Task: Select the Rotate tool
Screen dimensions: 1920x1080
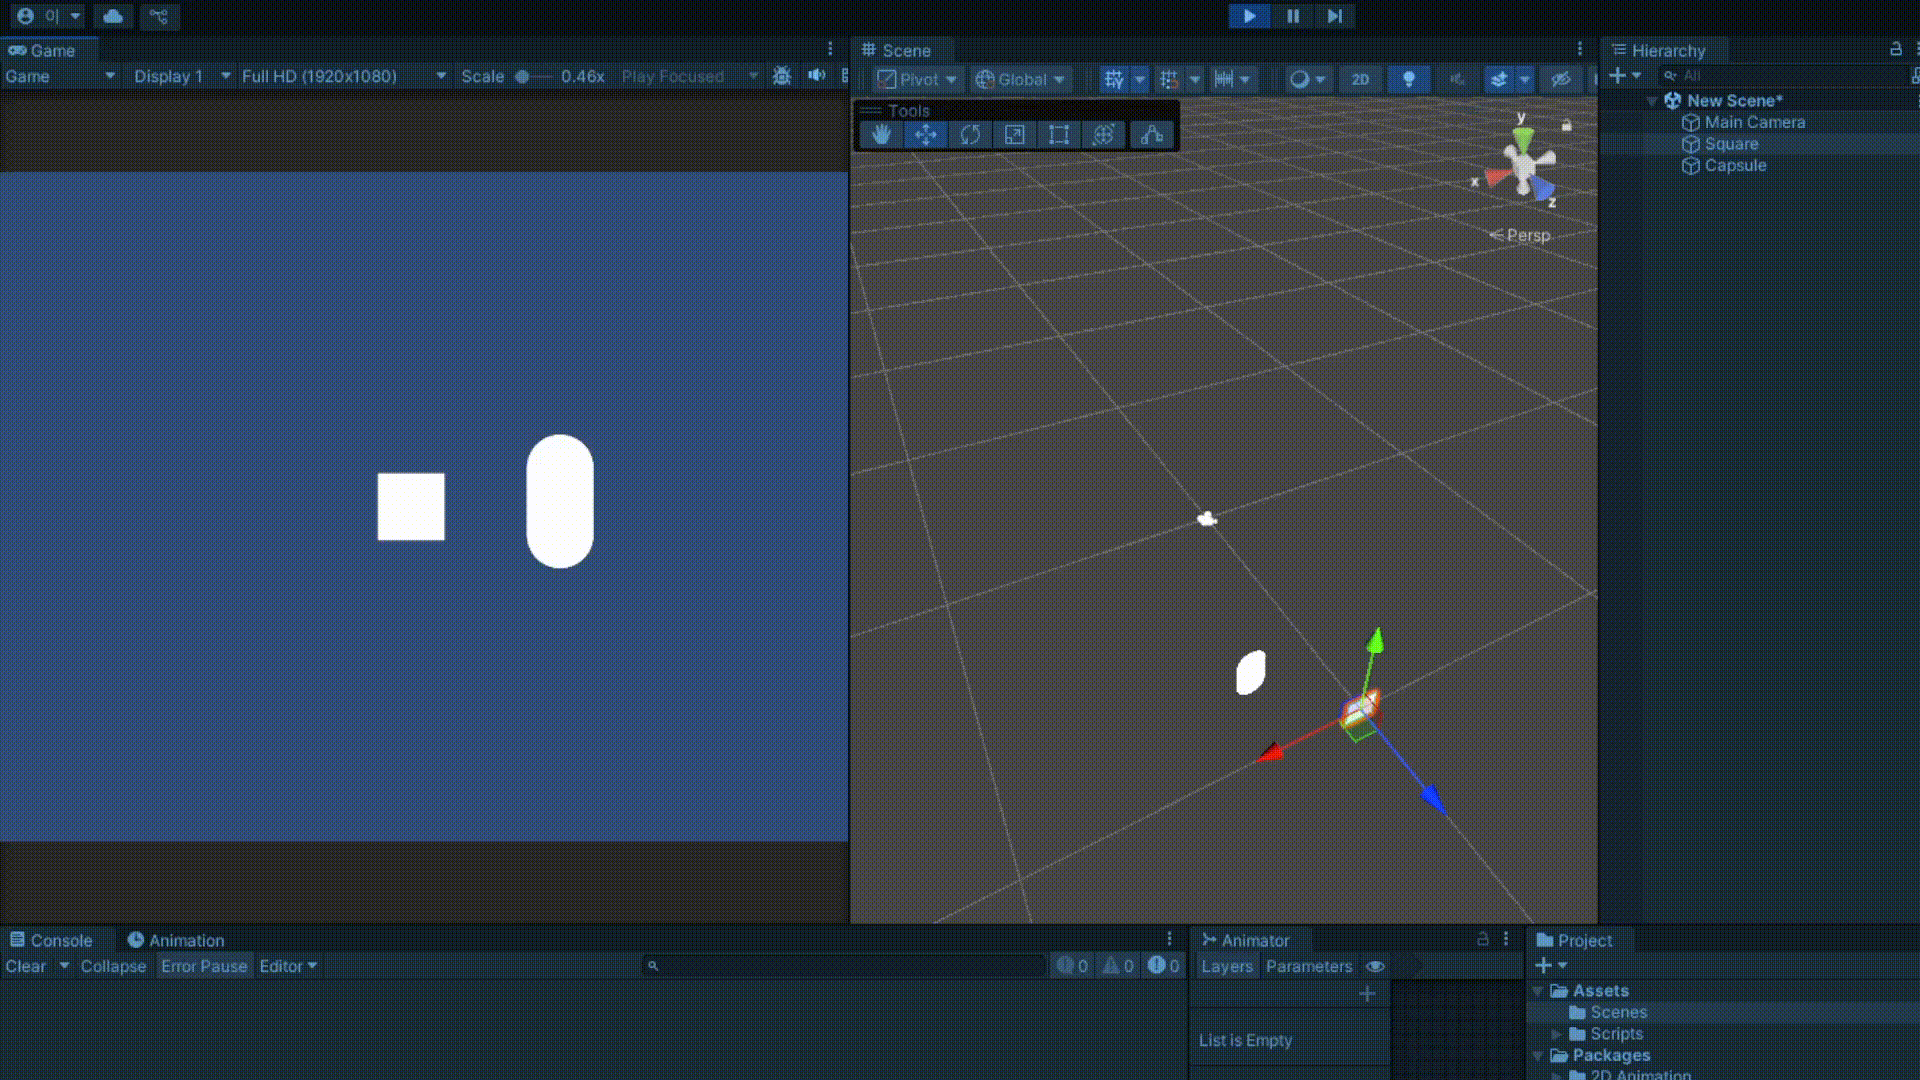Action: pos(970,135)
